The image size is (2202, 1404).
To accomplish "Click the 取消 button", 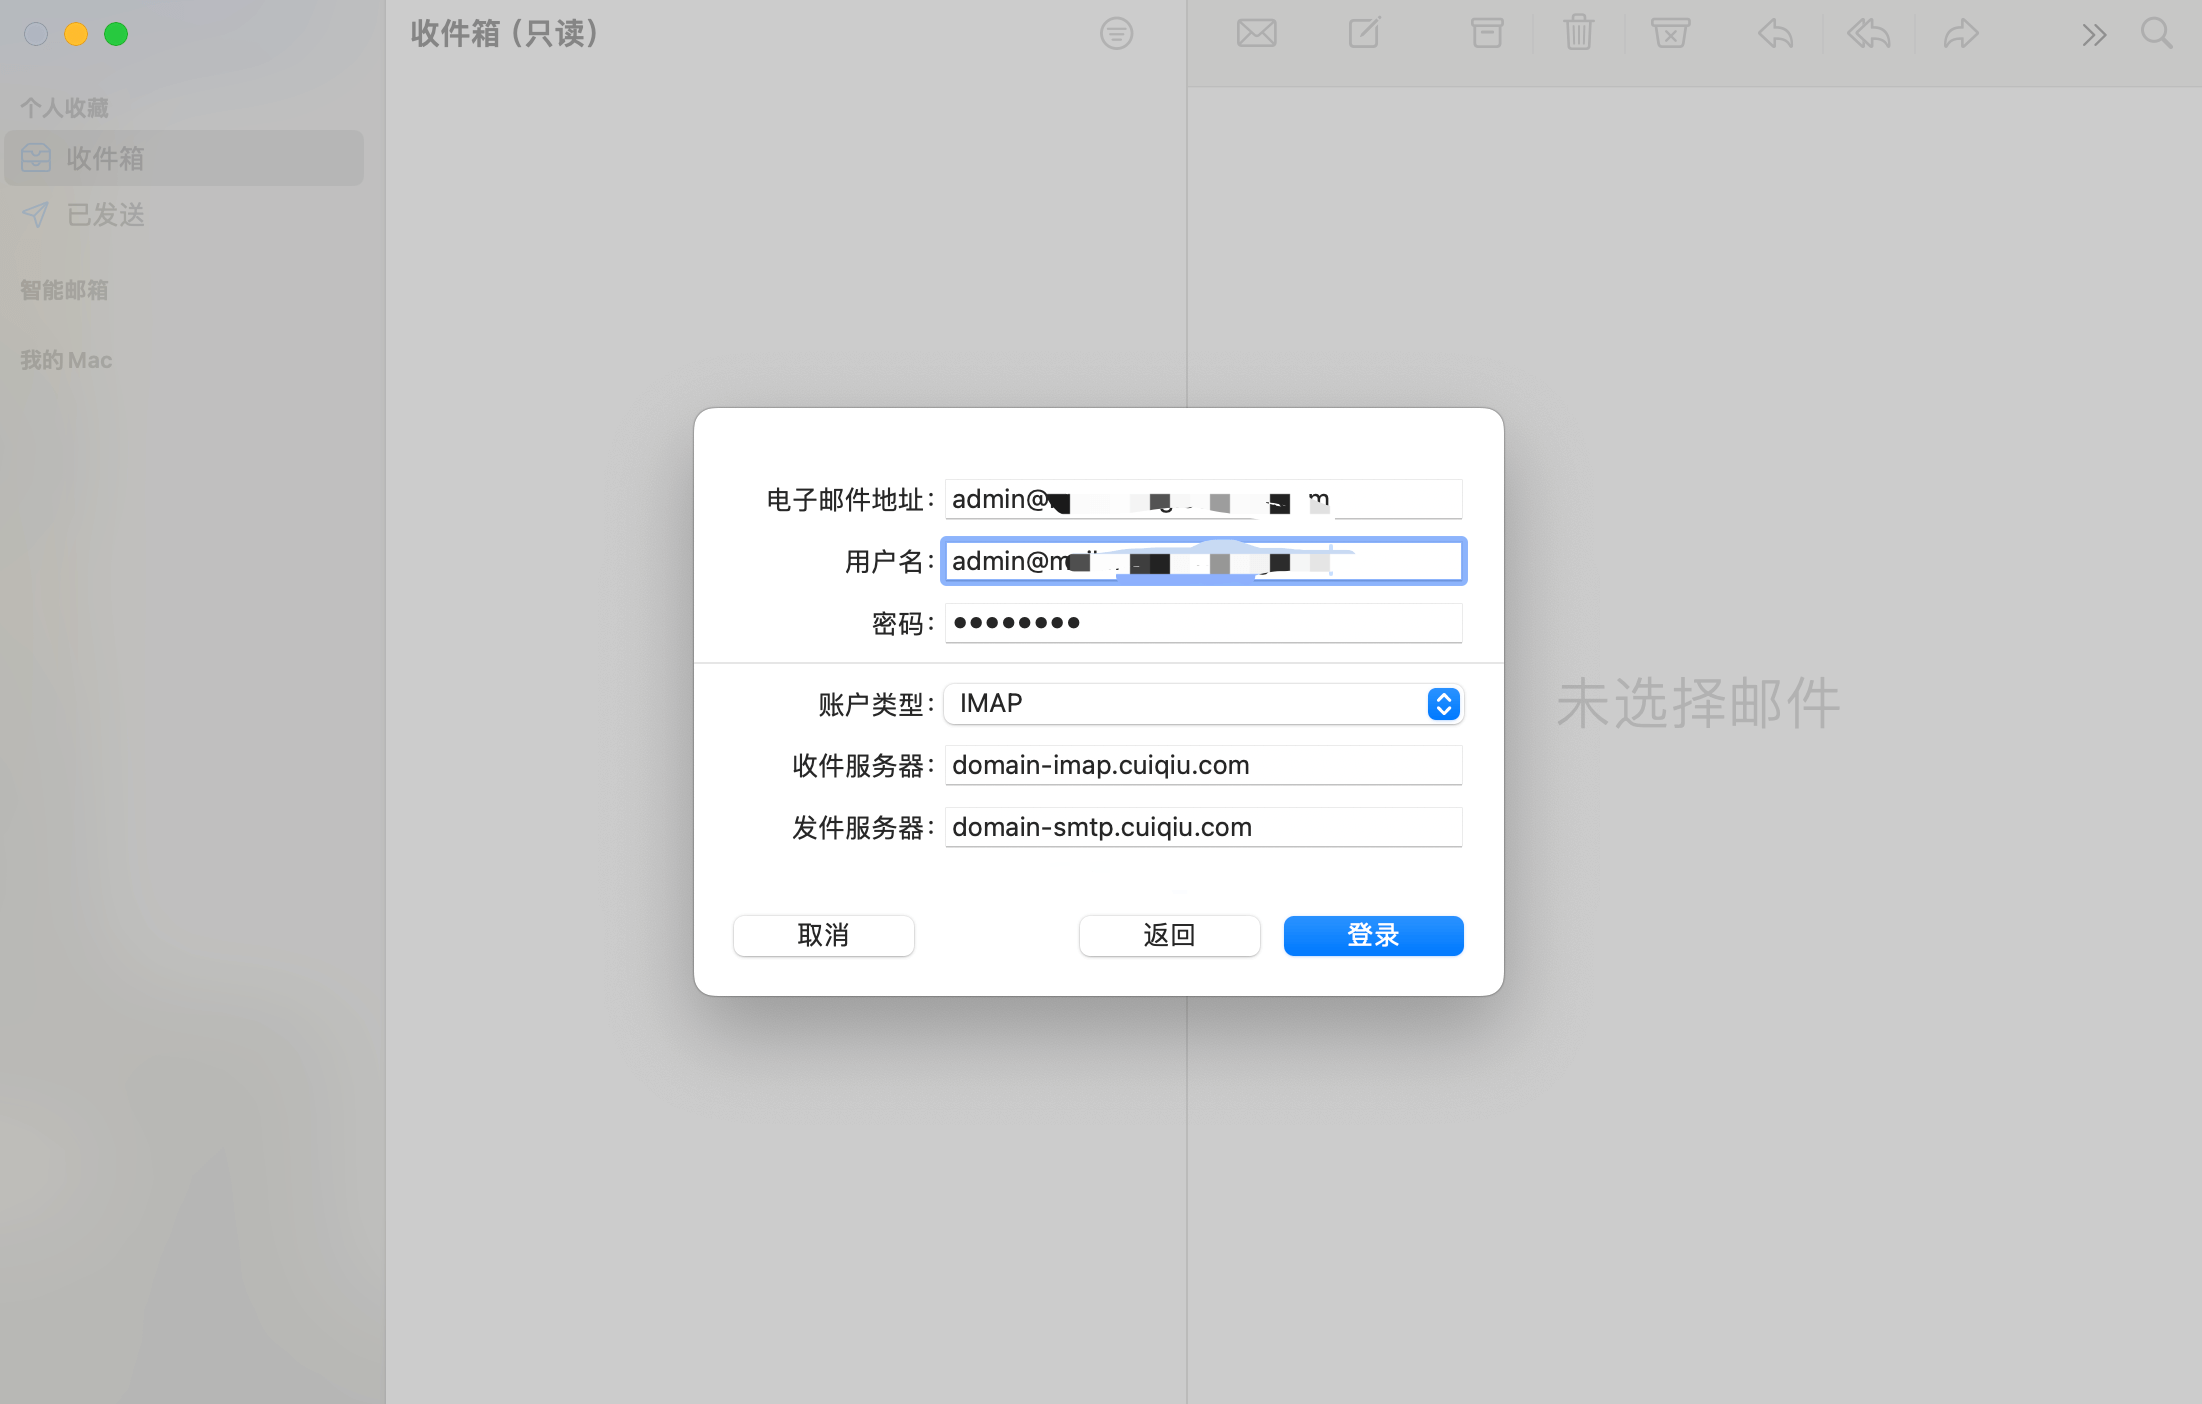I will point(823,935).
